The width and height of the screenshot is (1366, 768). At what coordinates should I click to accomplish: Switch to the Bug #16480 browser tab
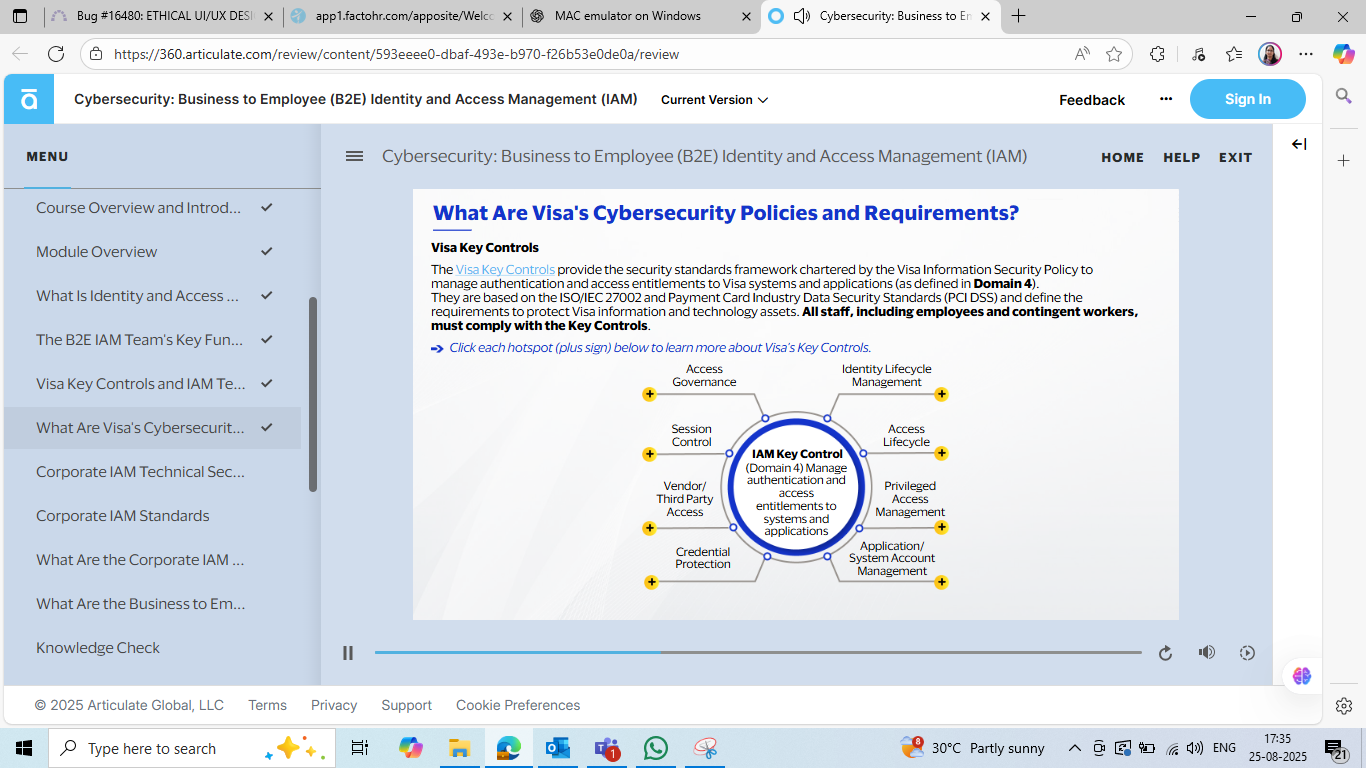pyautogui.click(x=160, y=16)
